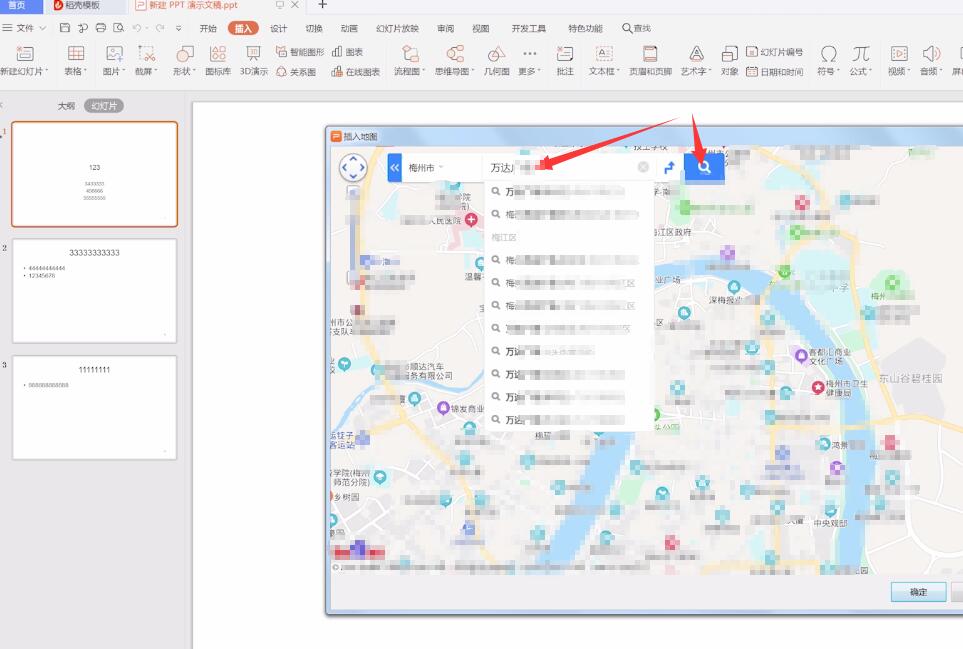Insert a 图表 chart

[347, 52]
